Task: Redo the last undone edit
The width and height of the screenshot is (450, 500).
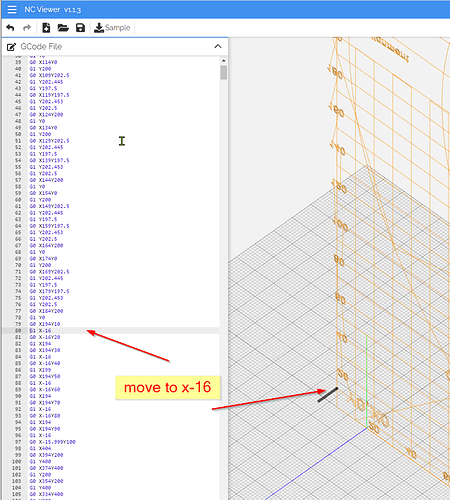Action: pos(27,28)
